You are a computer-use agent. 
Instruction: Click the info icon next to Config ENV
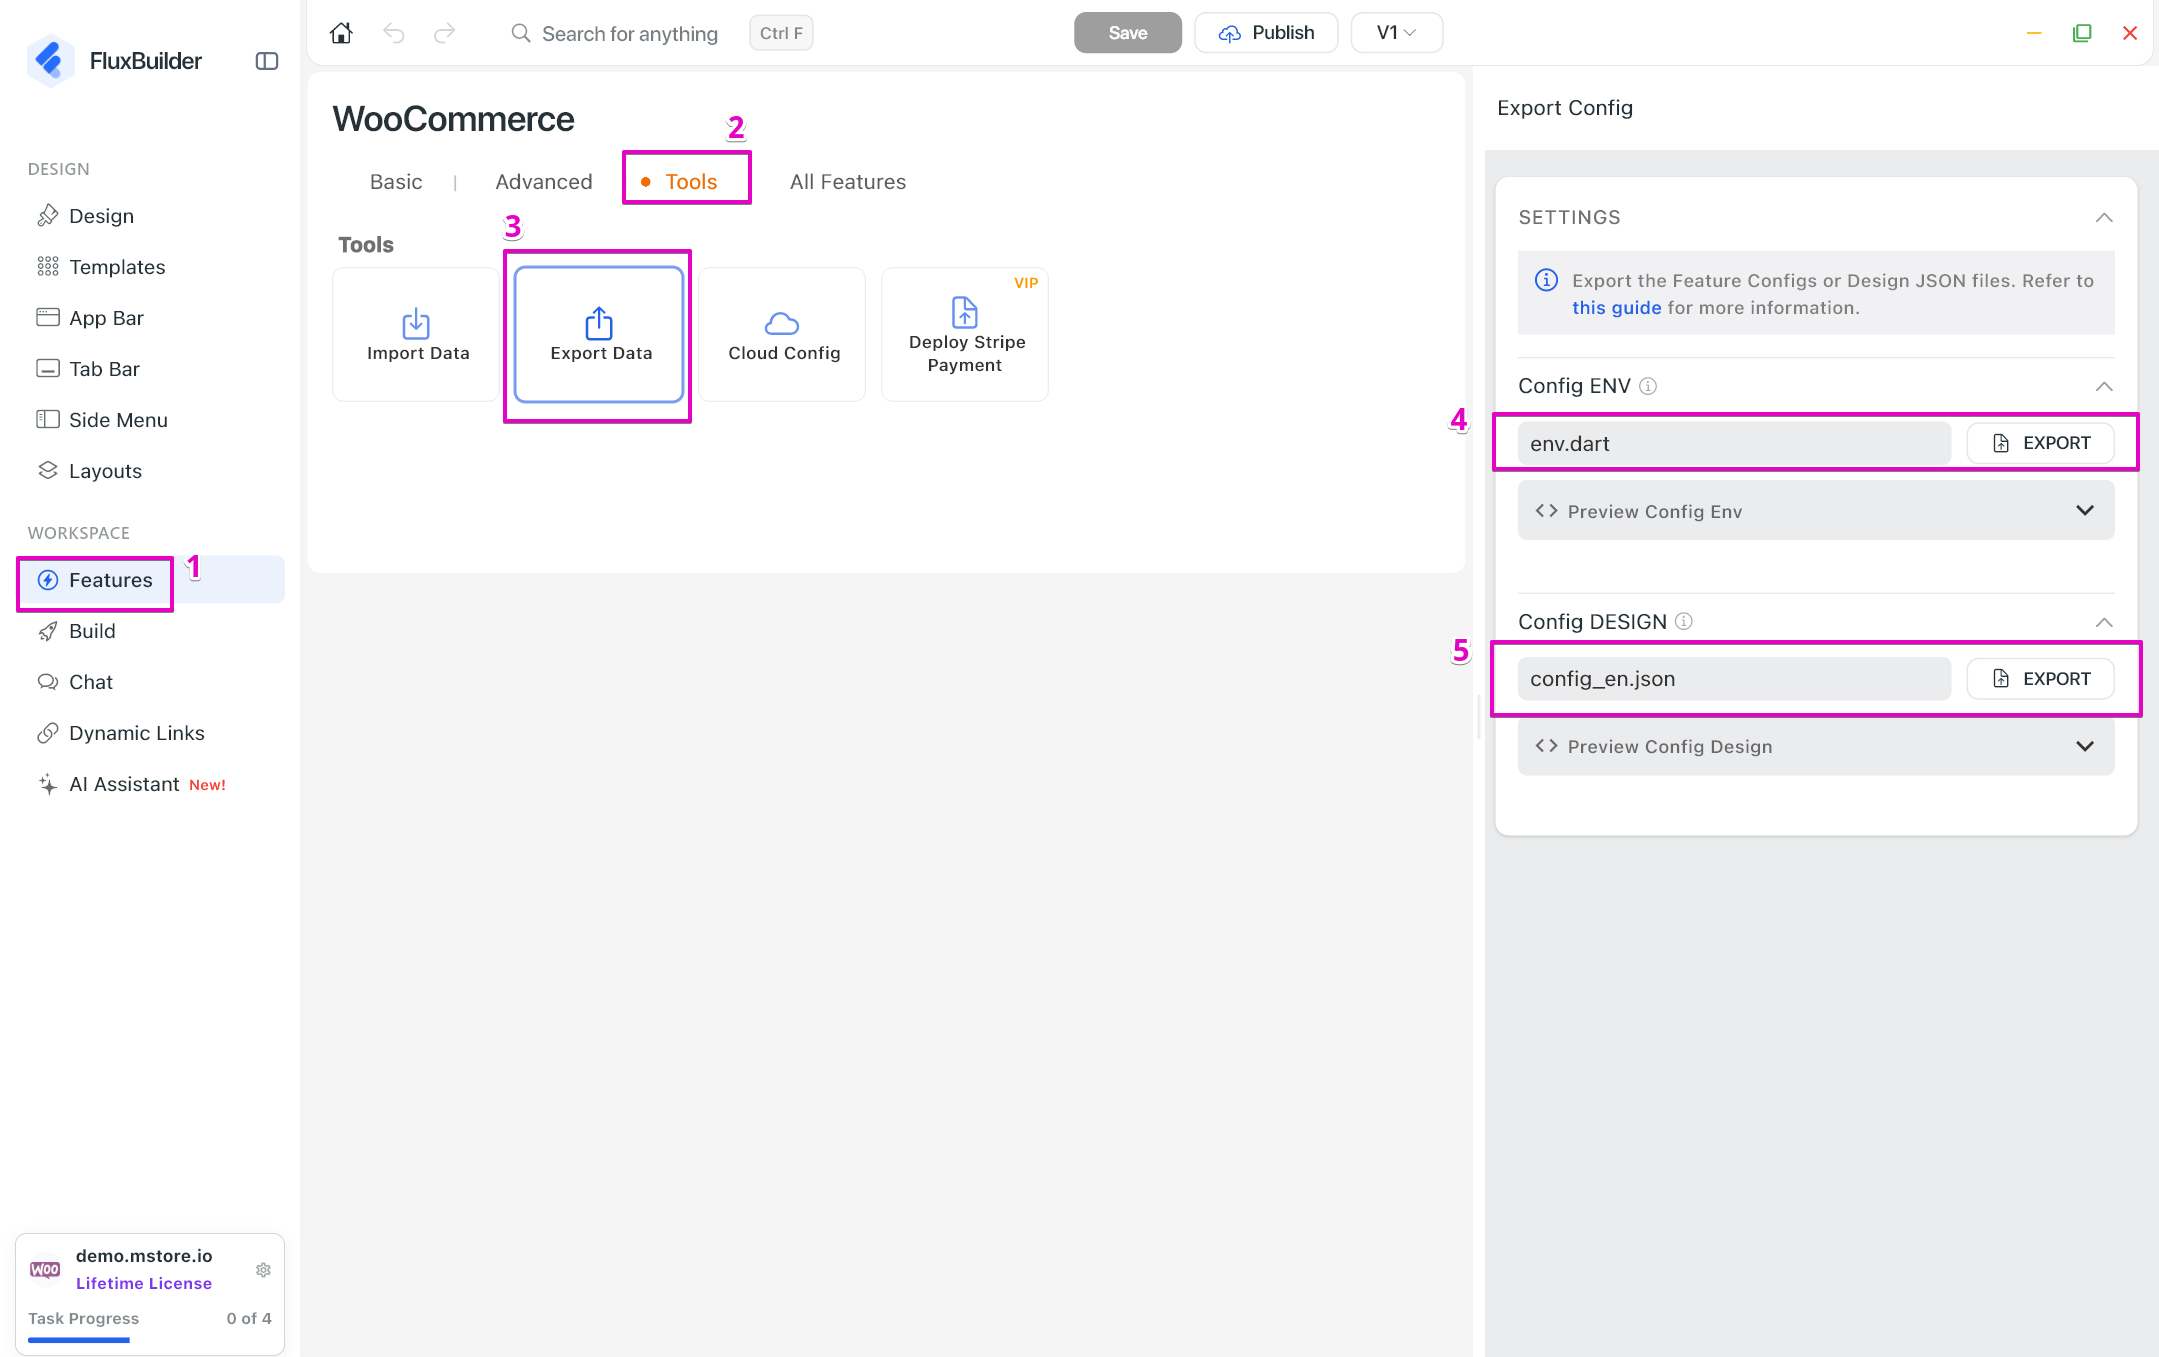tap(1648, 386)
